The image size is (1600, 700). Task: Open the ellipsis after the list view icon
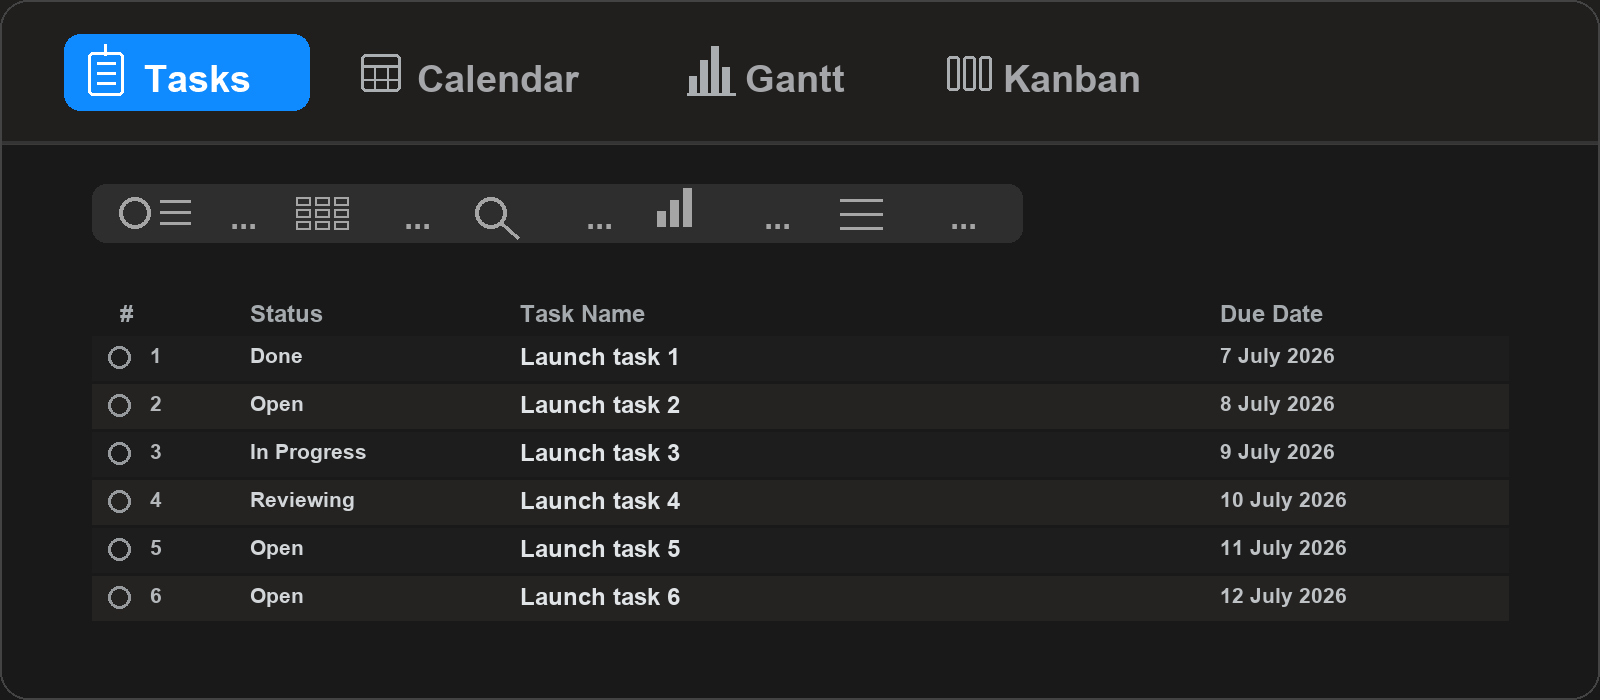pyautogui.click(x=243, y=226)
